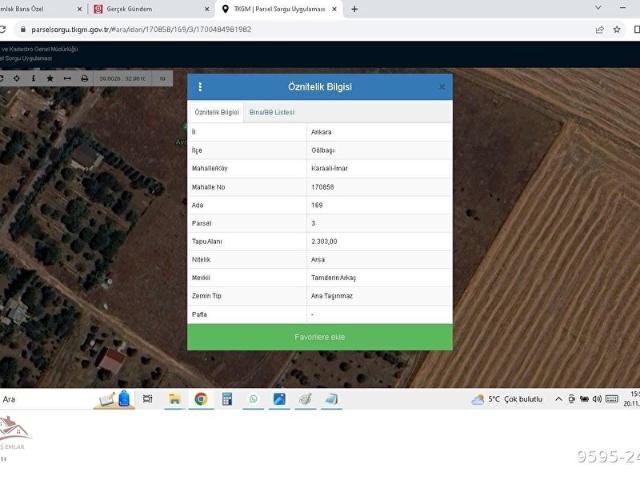Select the Öznitelik Bilgisi tab
The image size is (640, 480).
217,112
